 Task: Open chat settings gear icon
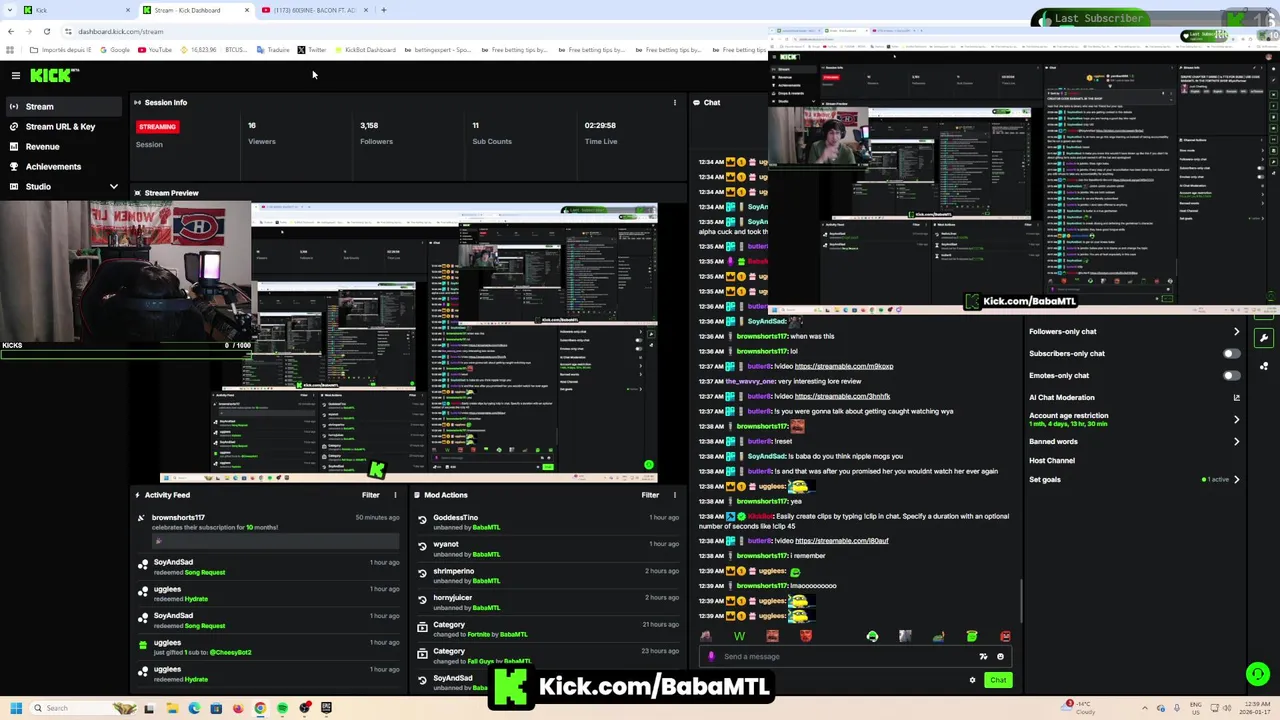point(972,680)
